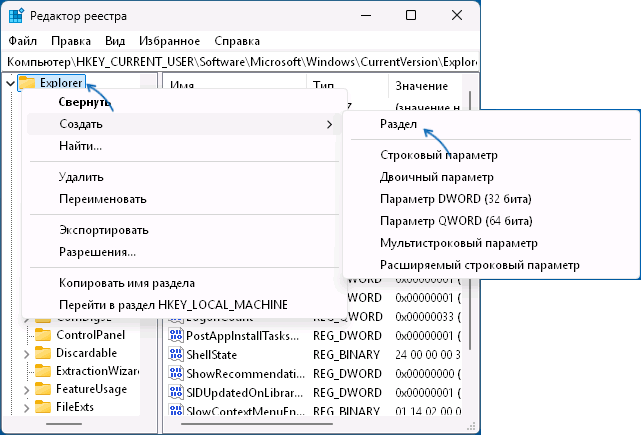
Task: Select Параметр QWORD (64 бита)
Action: tap(491, 221)
